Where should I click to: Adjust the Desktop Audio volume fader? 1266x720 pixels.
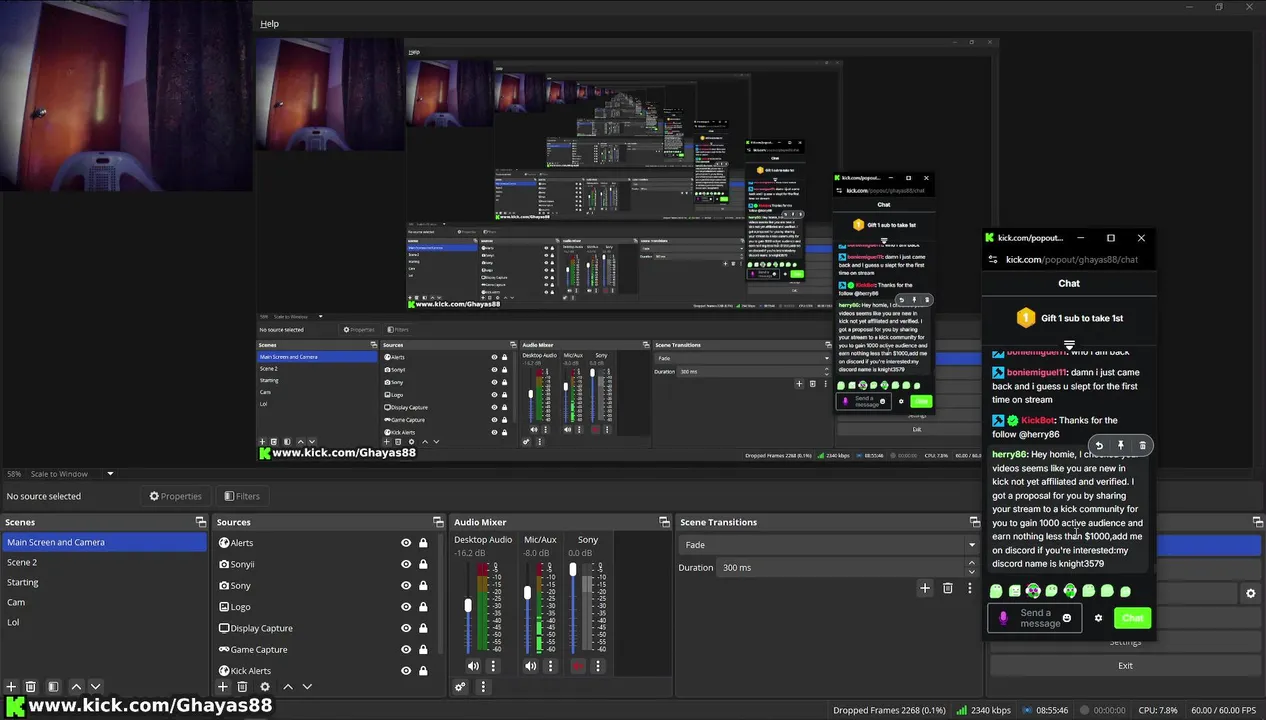coord(468,606)
